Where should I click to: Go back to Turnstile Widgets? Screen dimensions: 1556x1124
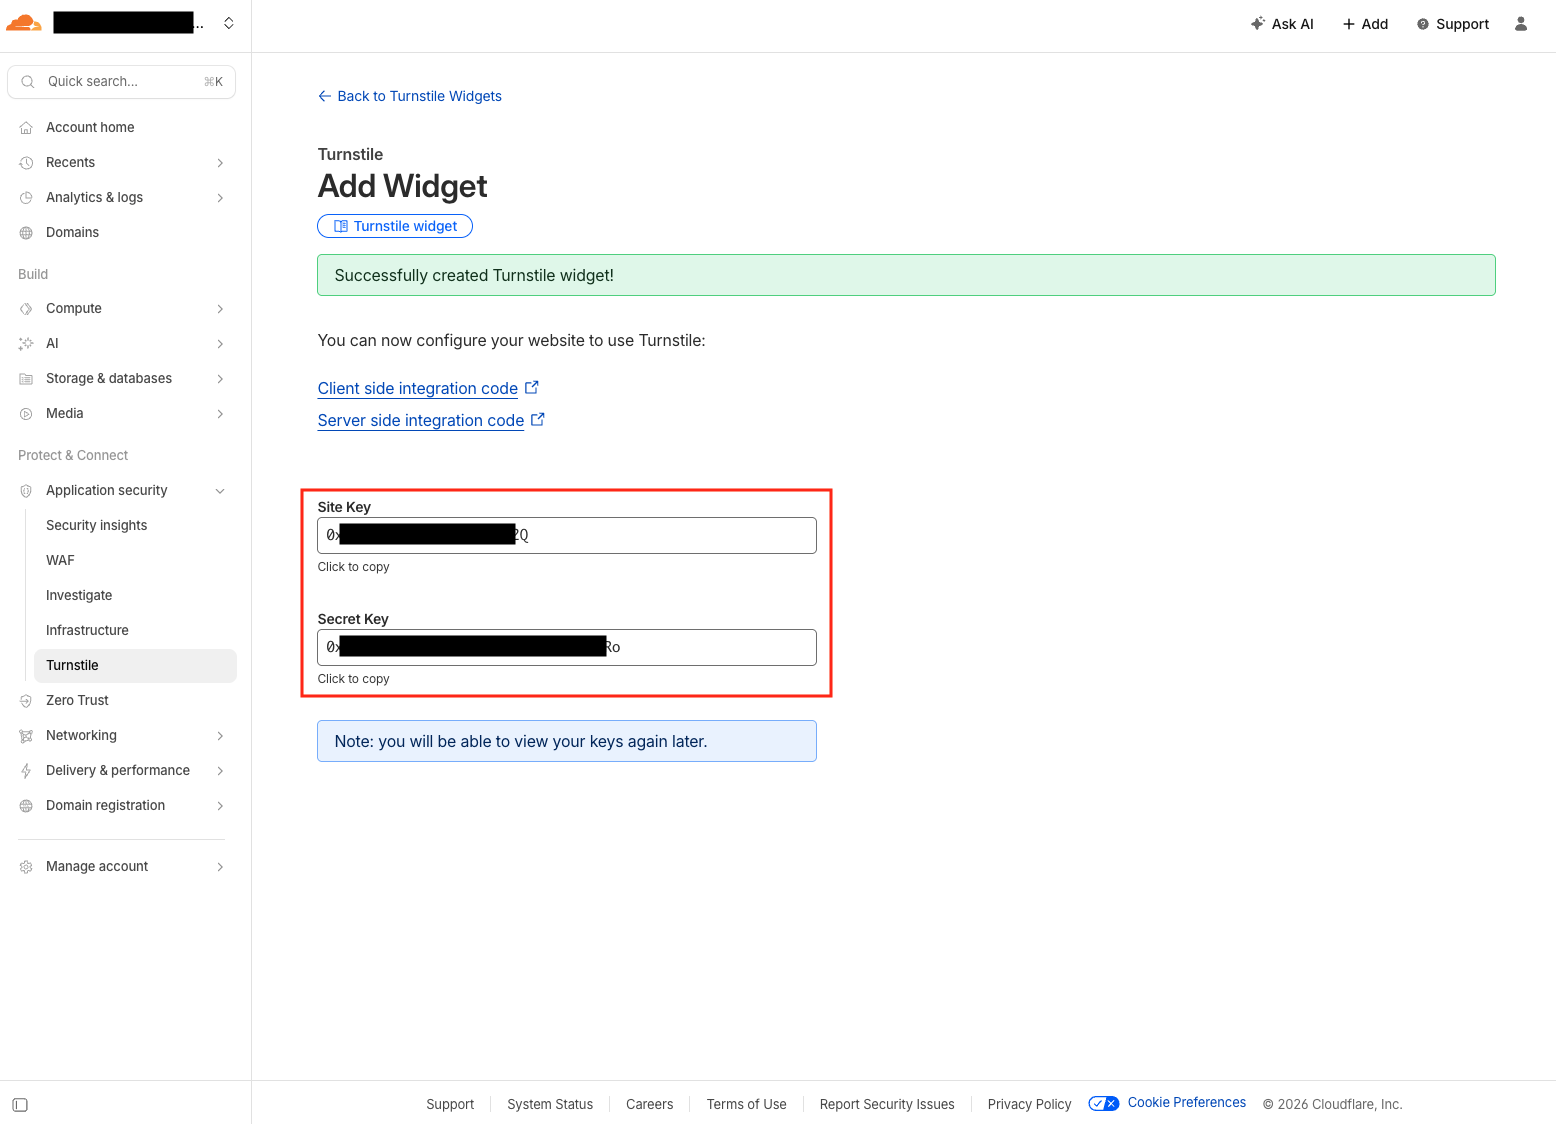coord(410,96)
